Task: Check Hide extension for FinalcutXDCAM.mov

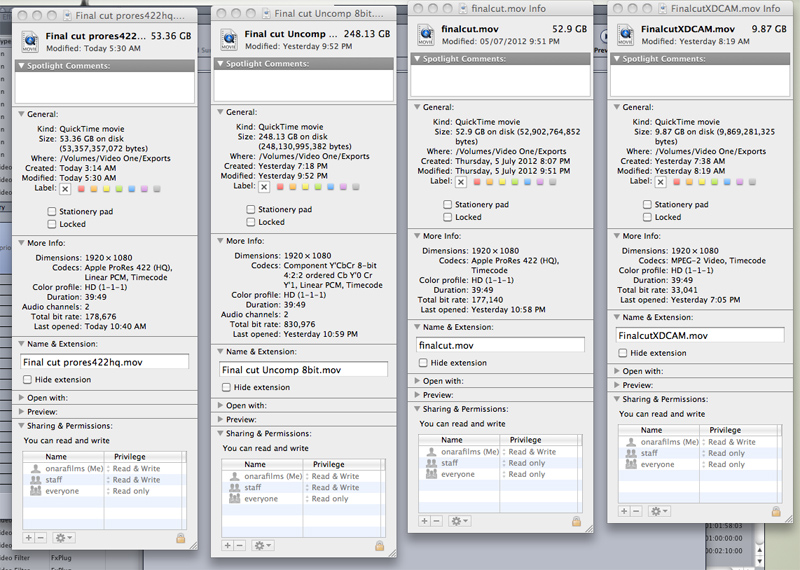Action: (624, 353)
